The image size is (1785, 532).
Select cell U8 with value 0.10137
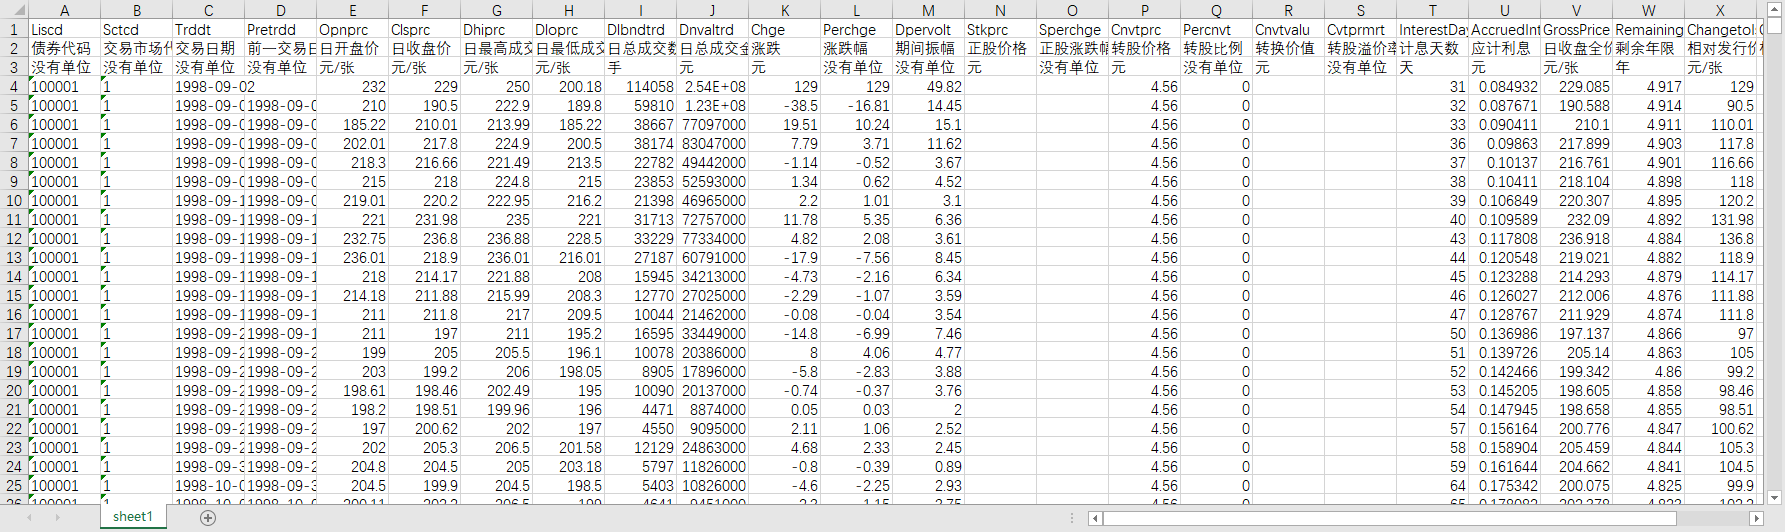[x=1505, y=163]
